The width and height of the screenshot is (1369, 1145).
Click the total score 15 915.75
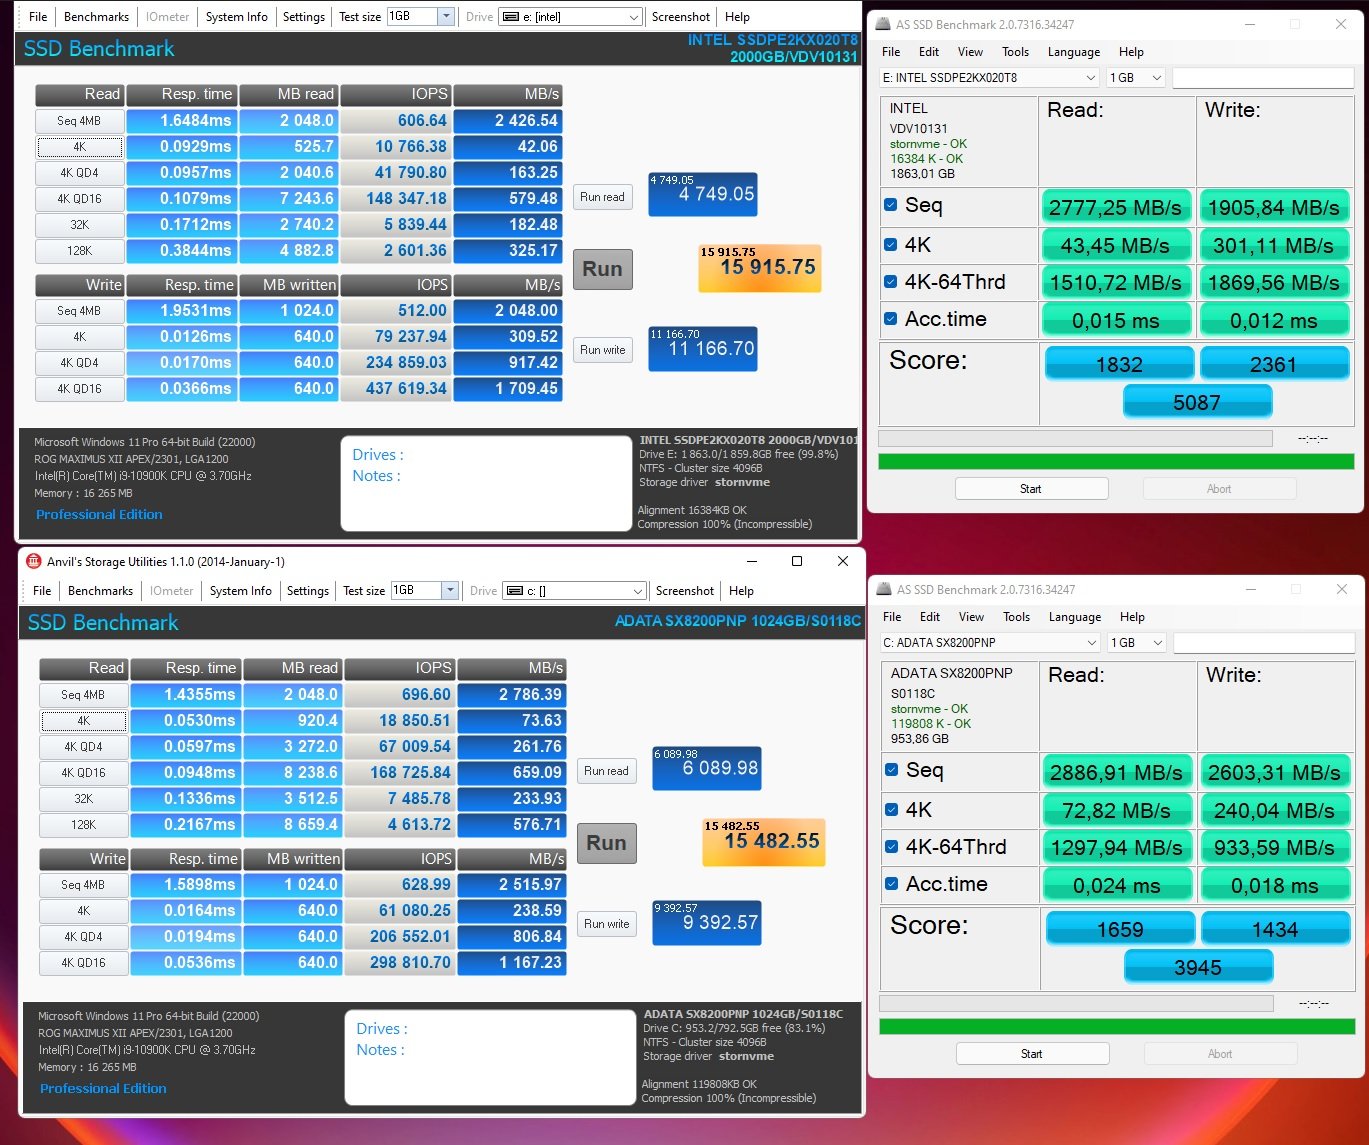coord(759,268)
